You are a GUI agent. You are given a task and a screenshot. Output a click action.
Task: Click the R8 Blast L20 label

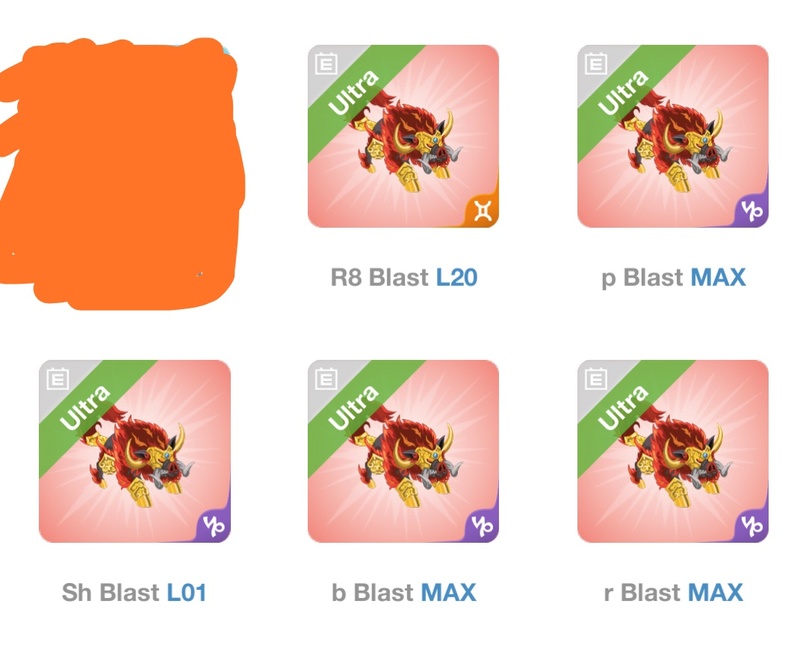(404, 278)
